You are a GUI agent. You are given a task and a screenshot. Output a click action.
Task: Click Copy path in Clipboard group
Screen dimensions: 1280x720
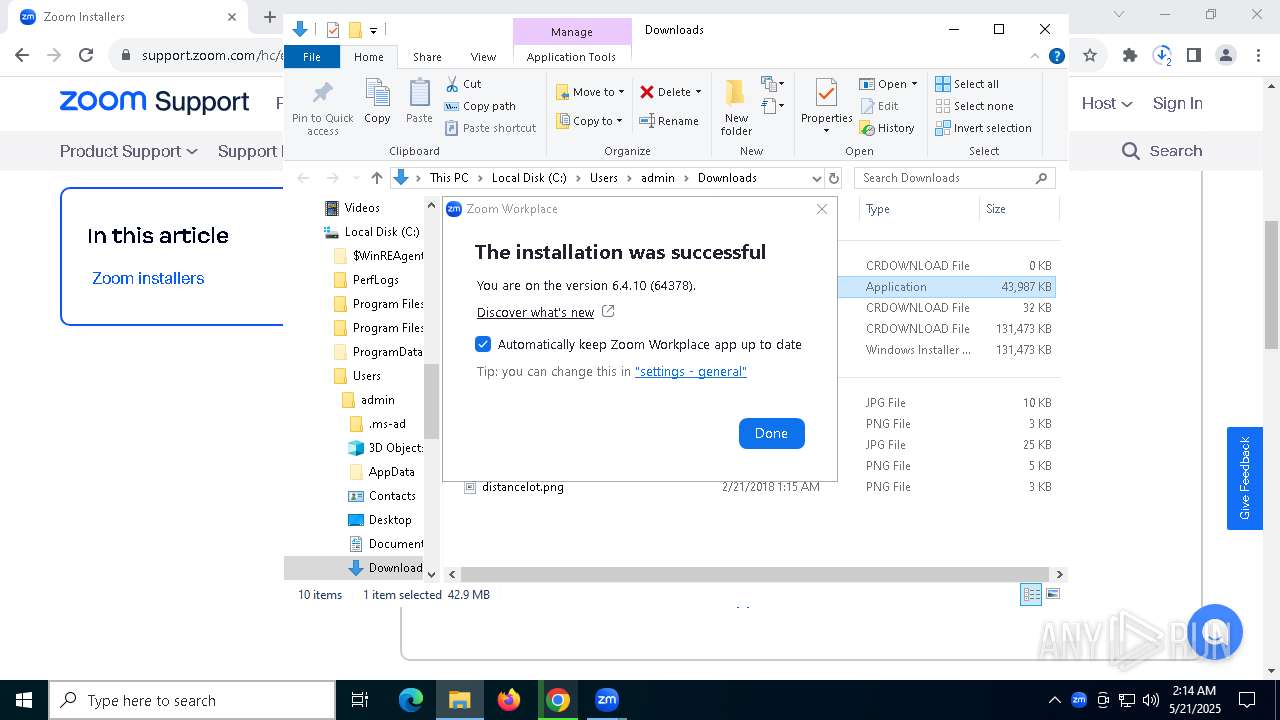coord(480,106)
